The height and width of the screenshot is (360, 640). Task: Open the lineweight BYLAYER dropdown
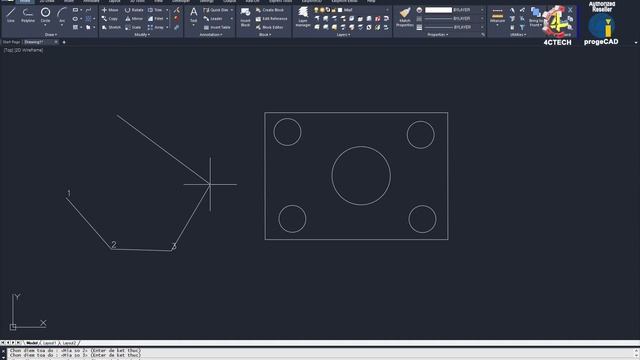pos(482,27)
